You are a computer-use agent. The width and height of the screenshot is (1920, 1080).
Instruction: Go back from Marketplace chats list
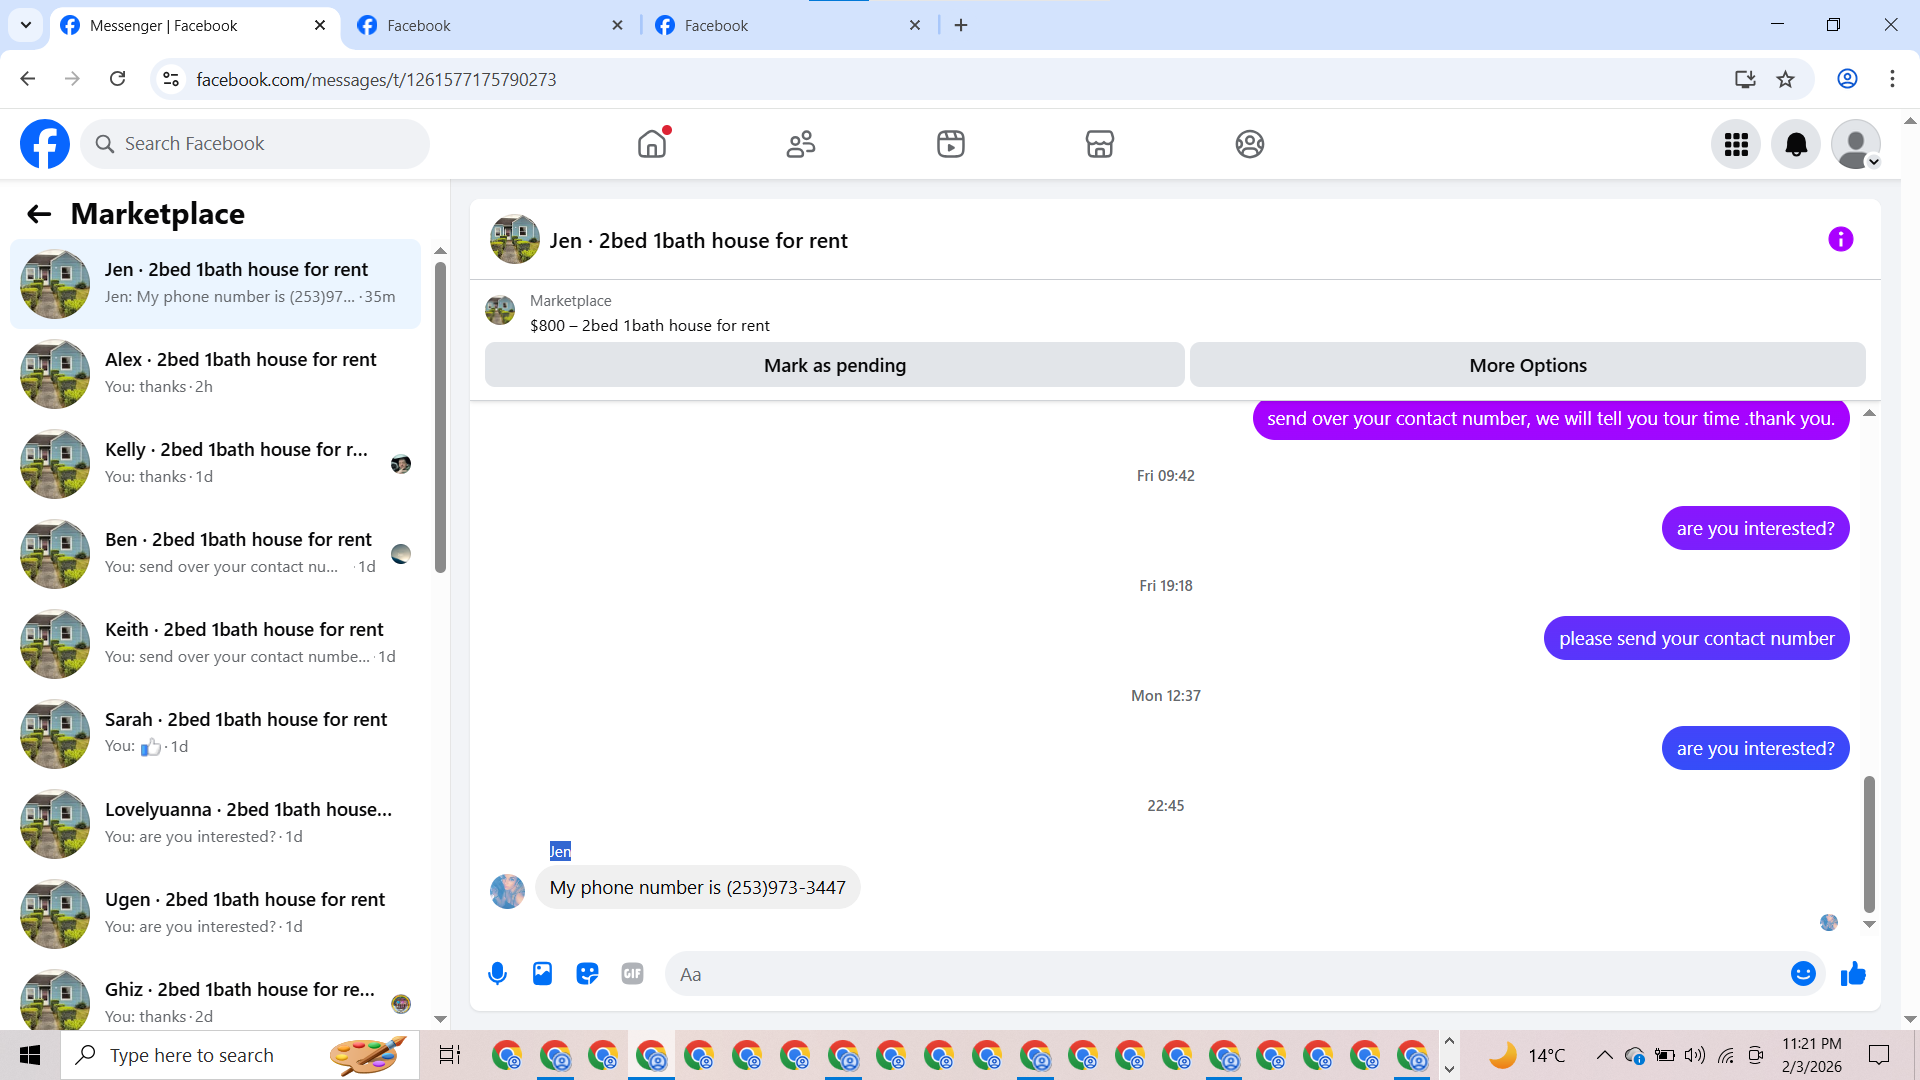pos(39,214)
